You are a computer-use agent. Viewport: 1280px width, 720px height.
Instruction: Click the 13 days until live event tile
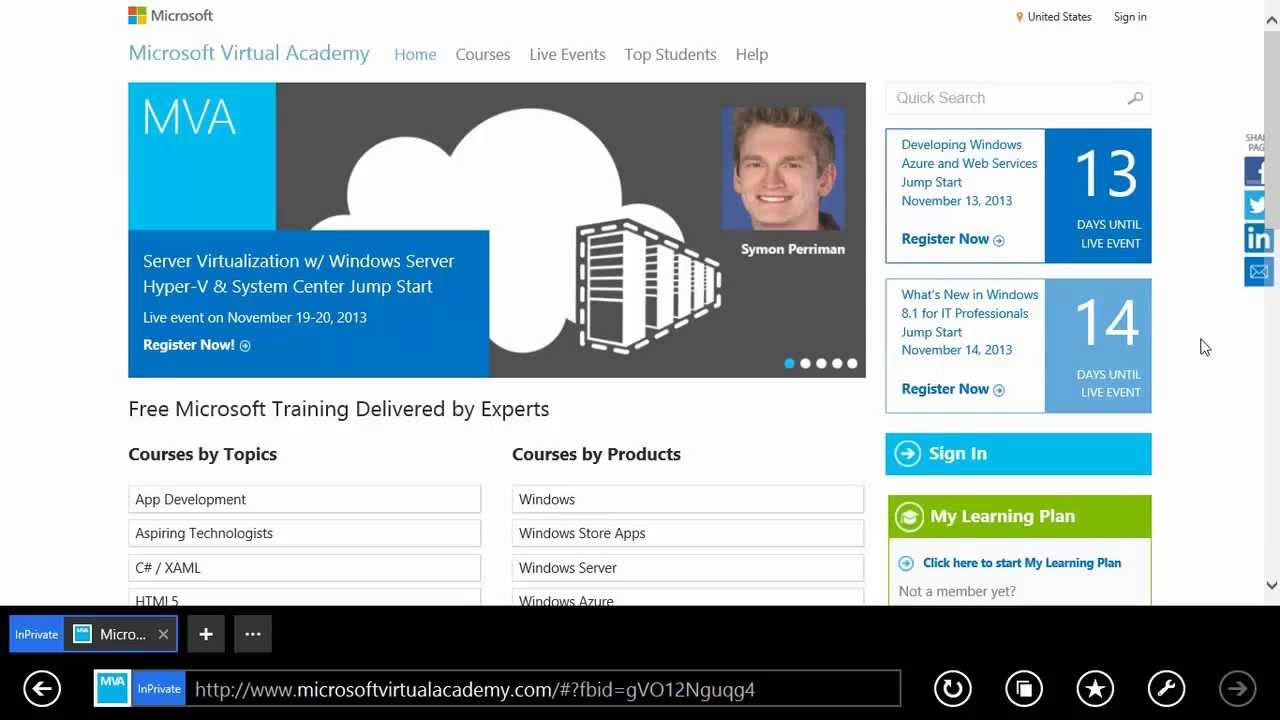1098,196
